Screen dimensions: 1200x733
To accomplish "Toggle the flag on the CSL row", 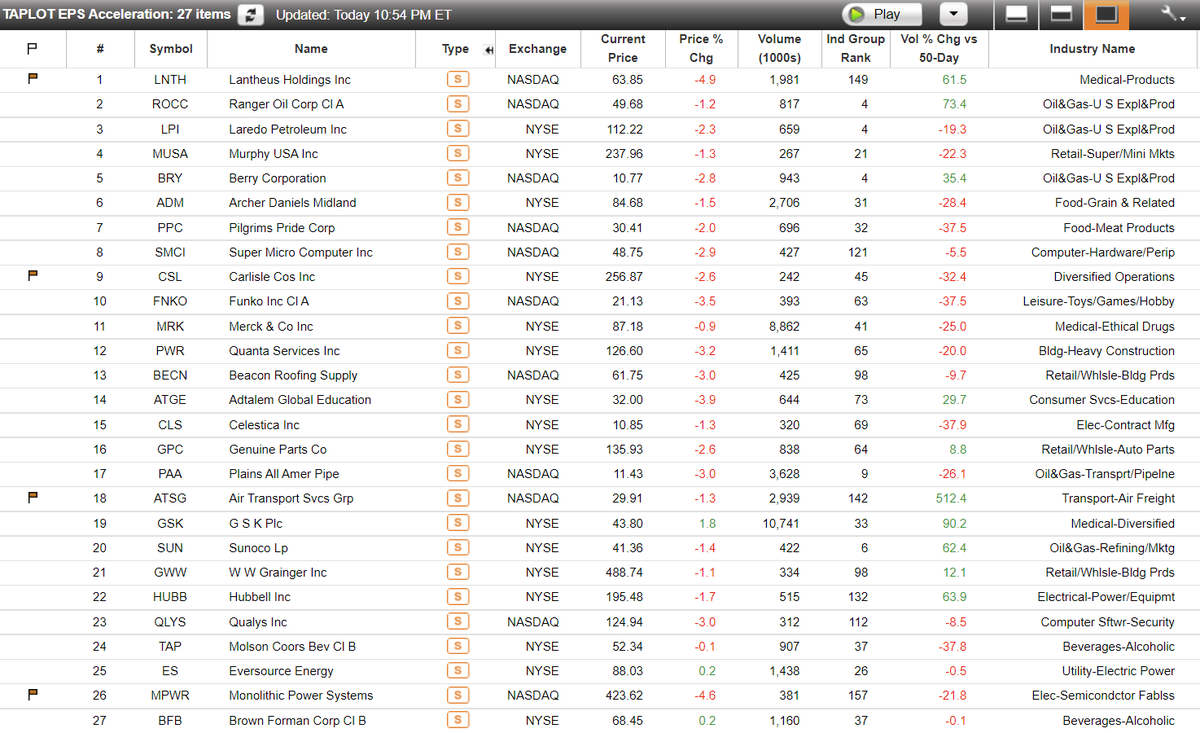I will point(32,275).
